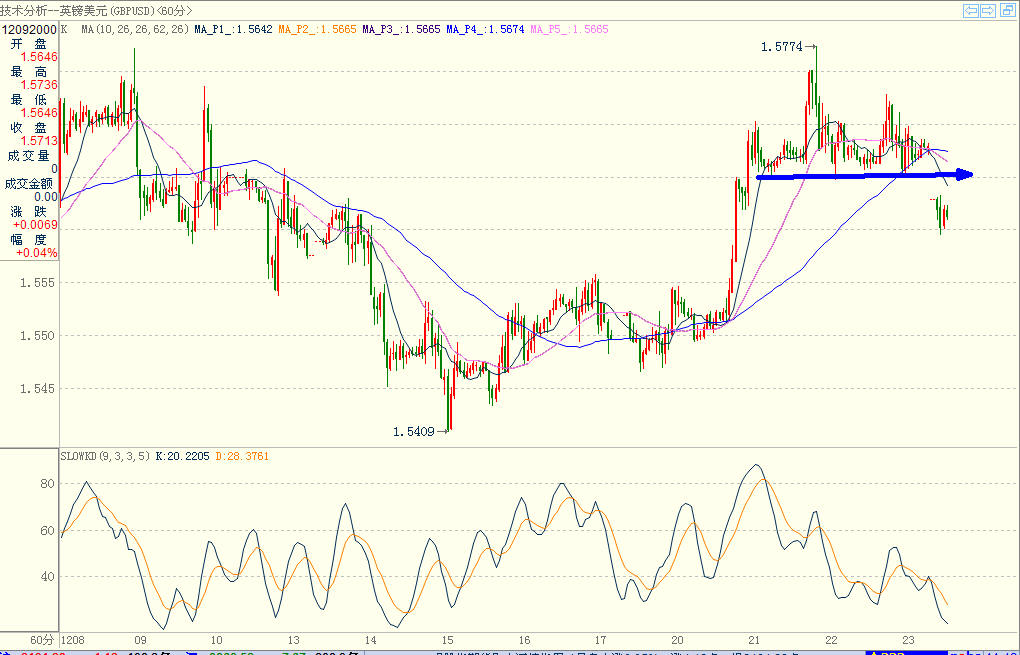Click the 涨跌 value +0.0069
This screenshot has width=1020, height=655.
(35, 225)
